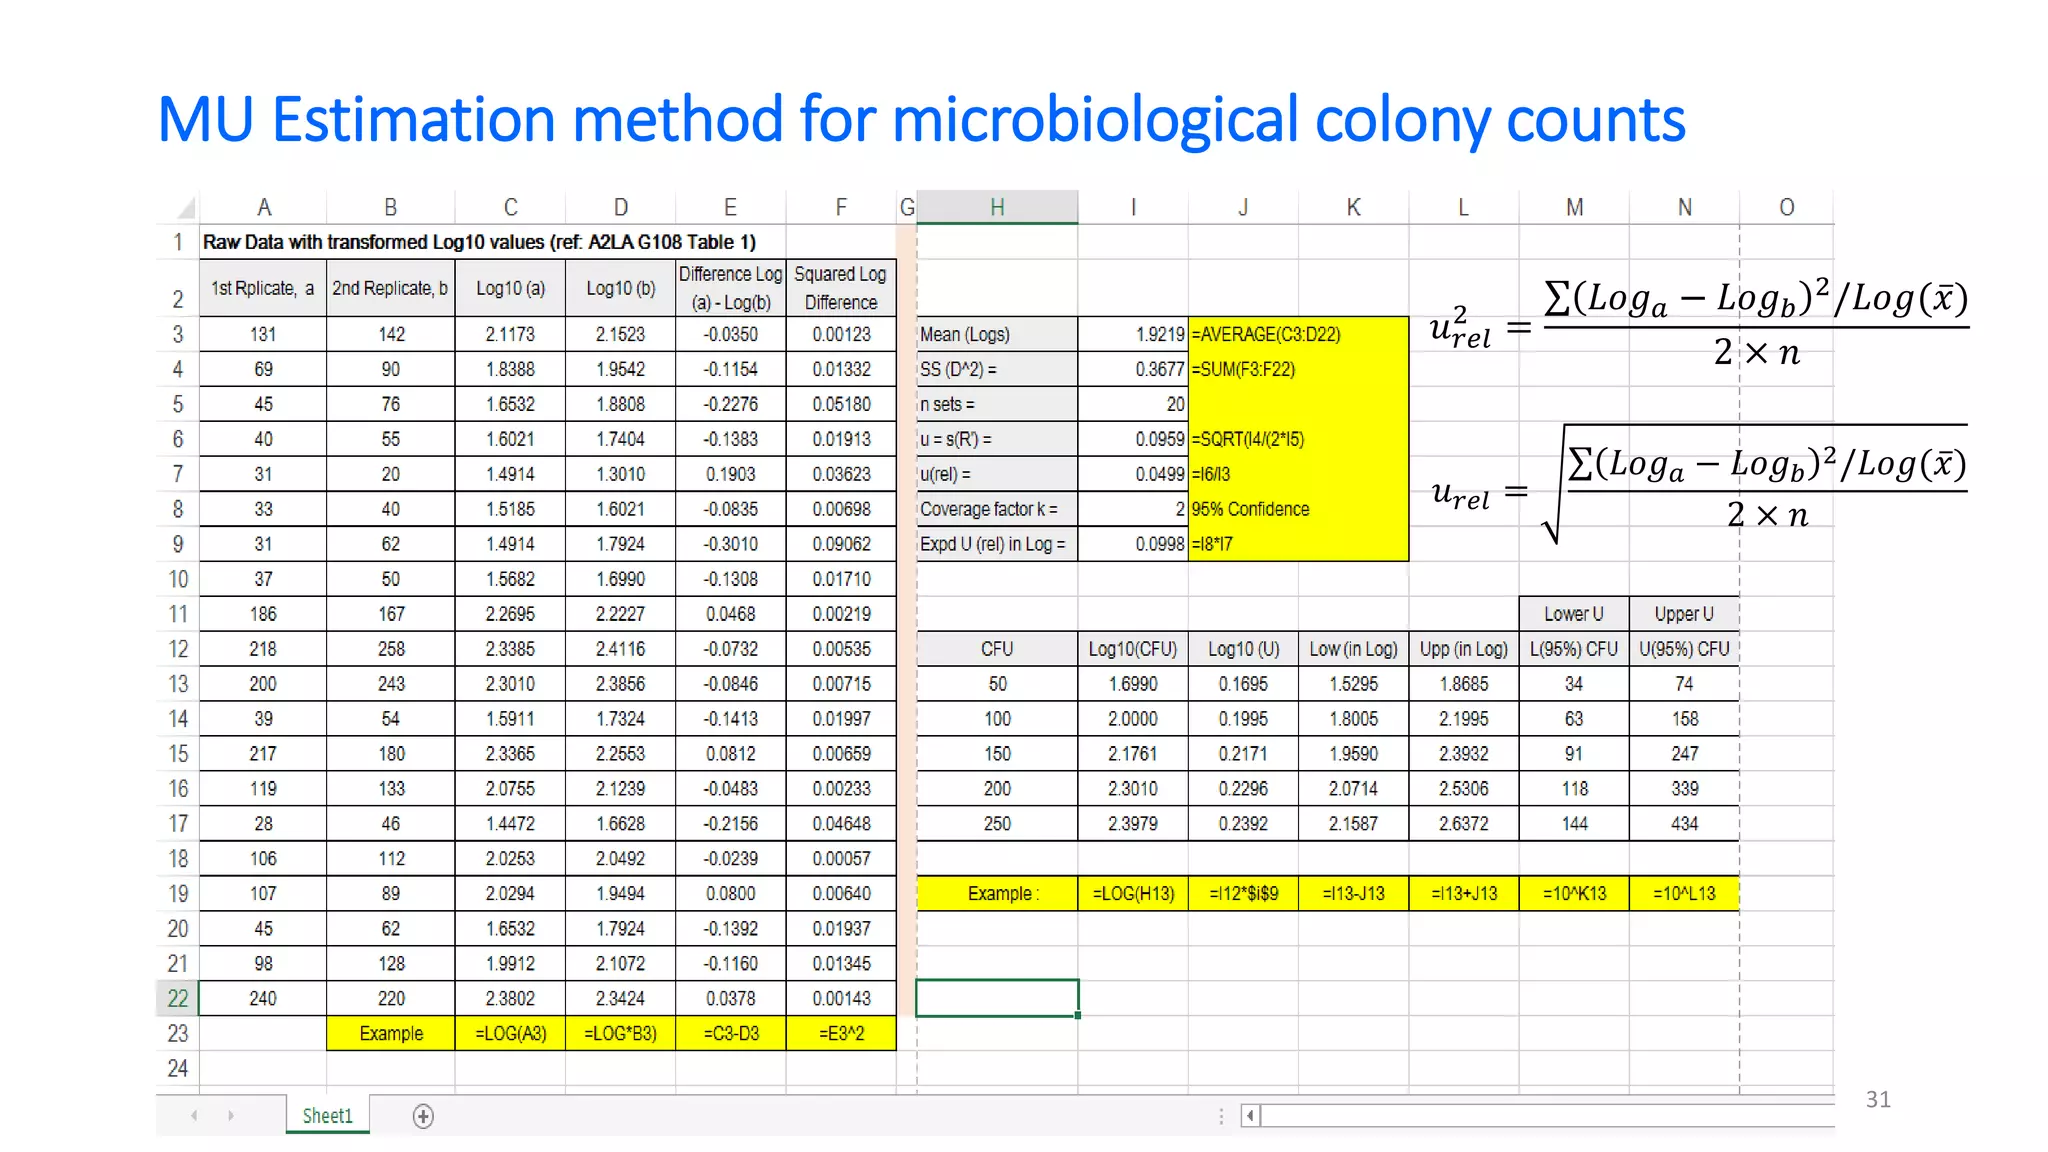Click the '=LOG(A3)' example cell
The height and width of the screenshot is (1152, 2048).
[x=510, y=1033]
